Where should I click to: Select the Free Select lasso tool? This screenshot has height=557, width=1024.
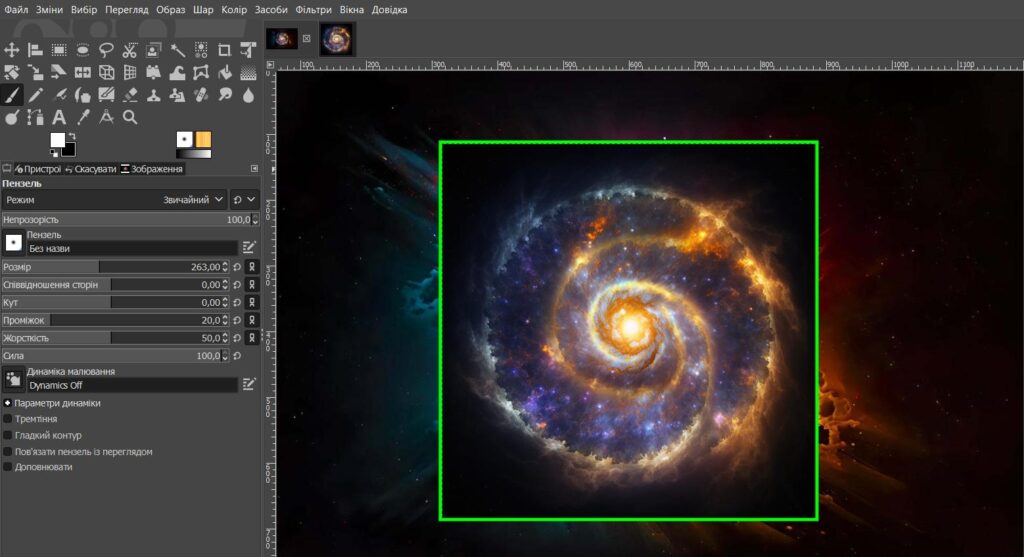coord(106,50)
